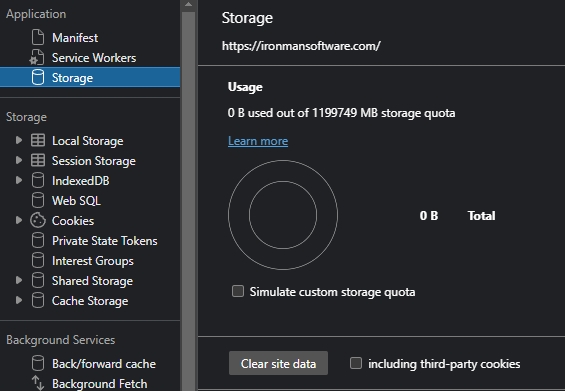This screenshot has height=391, width=565.
Task: Click the Back/forward cache icon
Action: [38, 364]
